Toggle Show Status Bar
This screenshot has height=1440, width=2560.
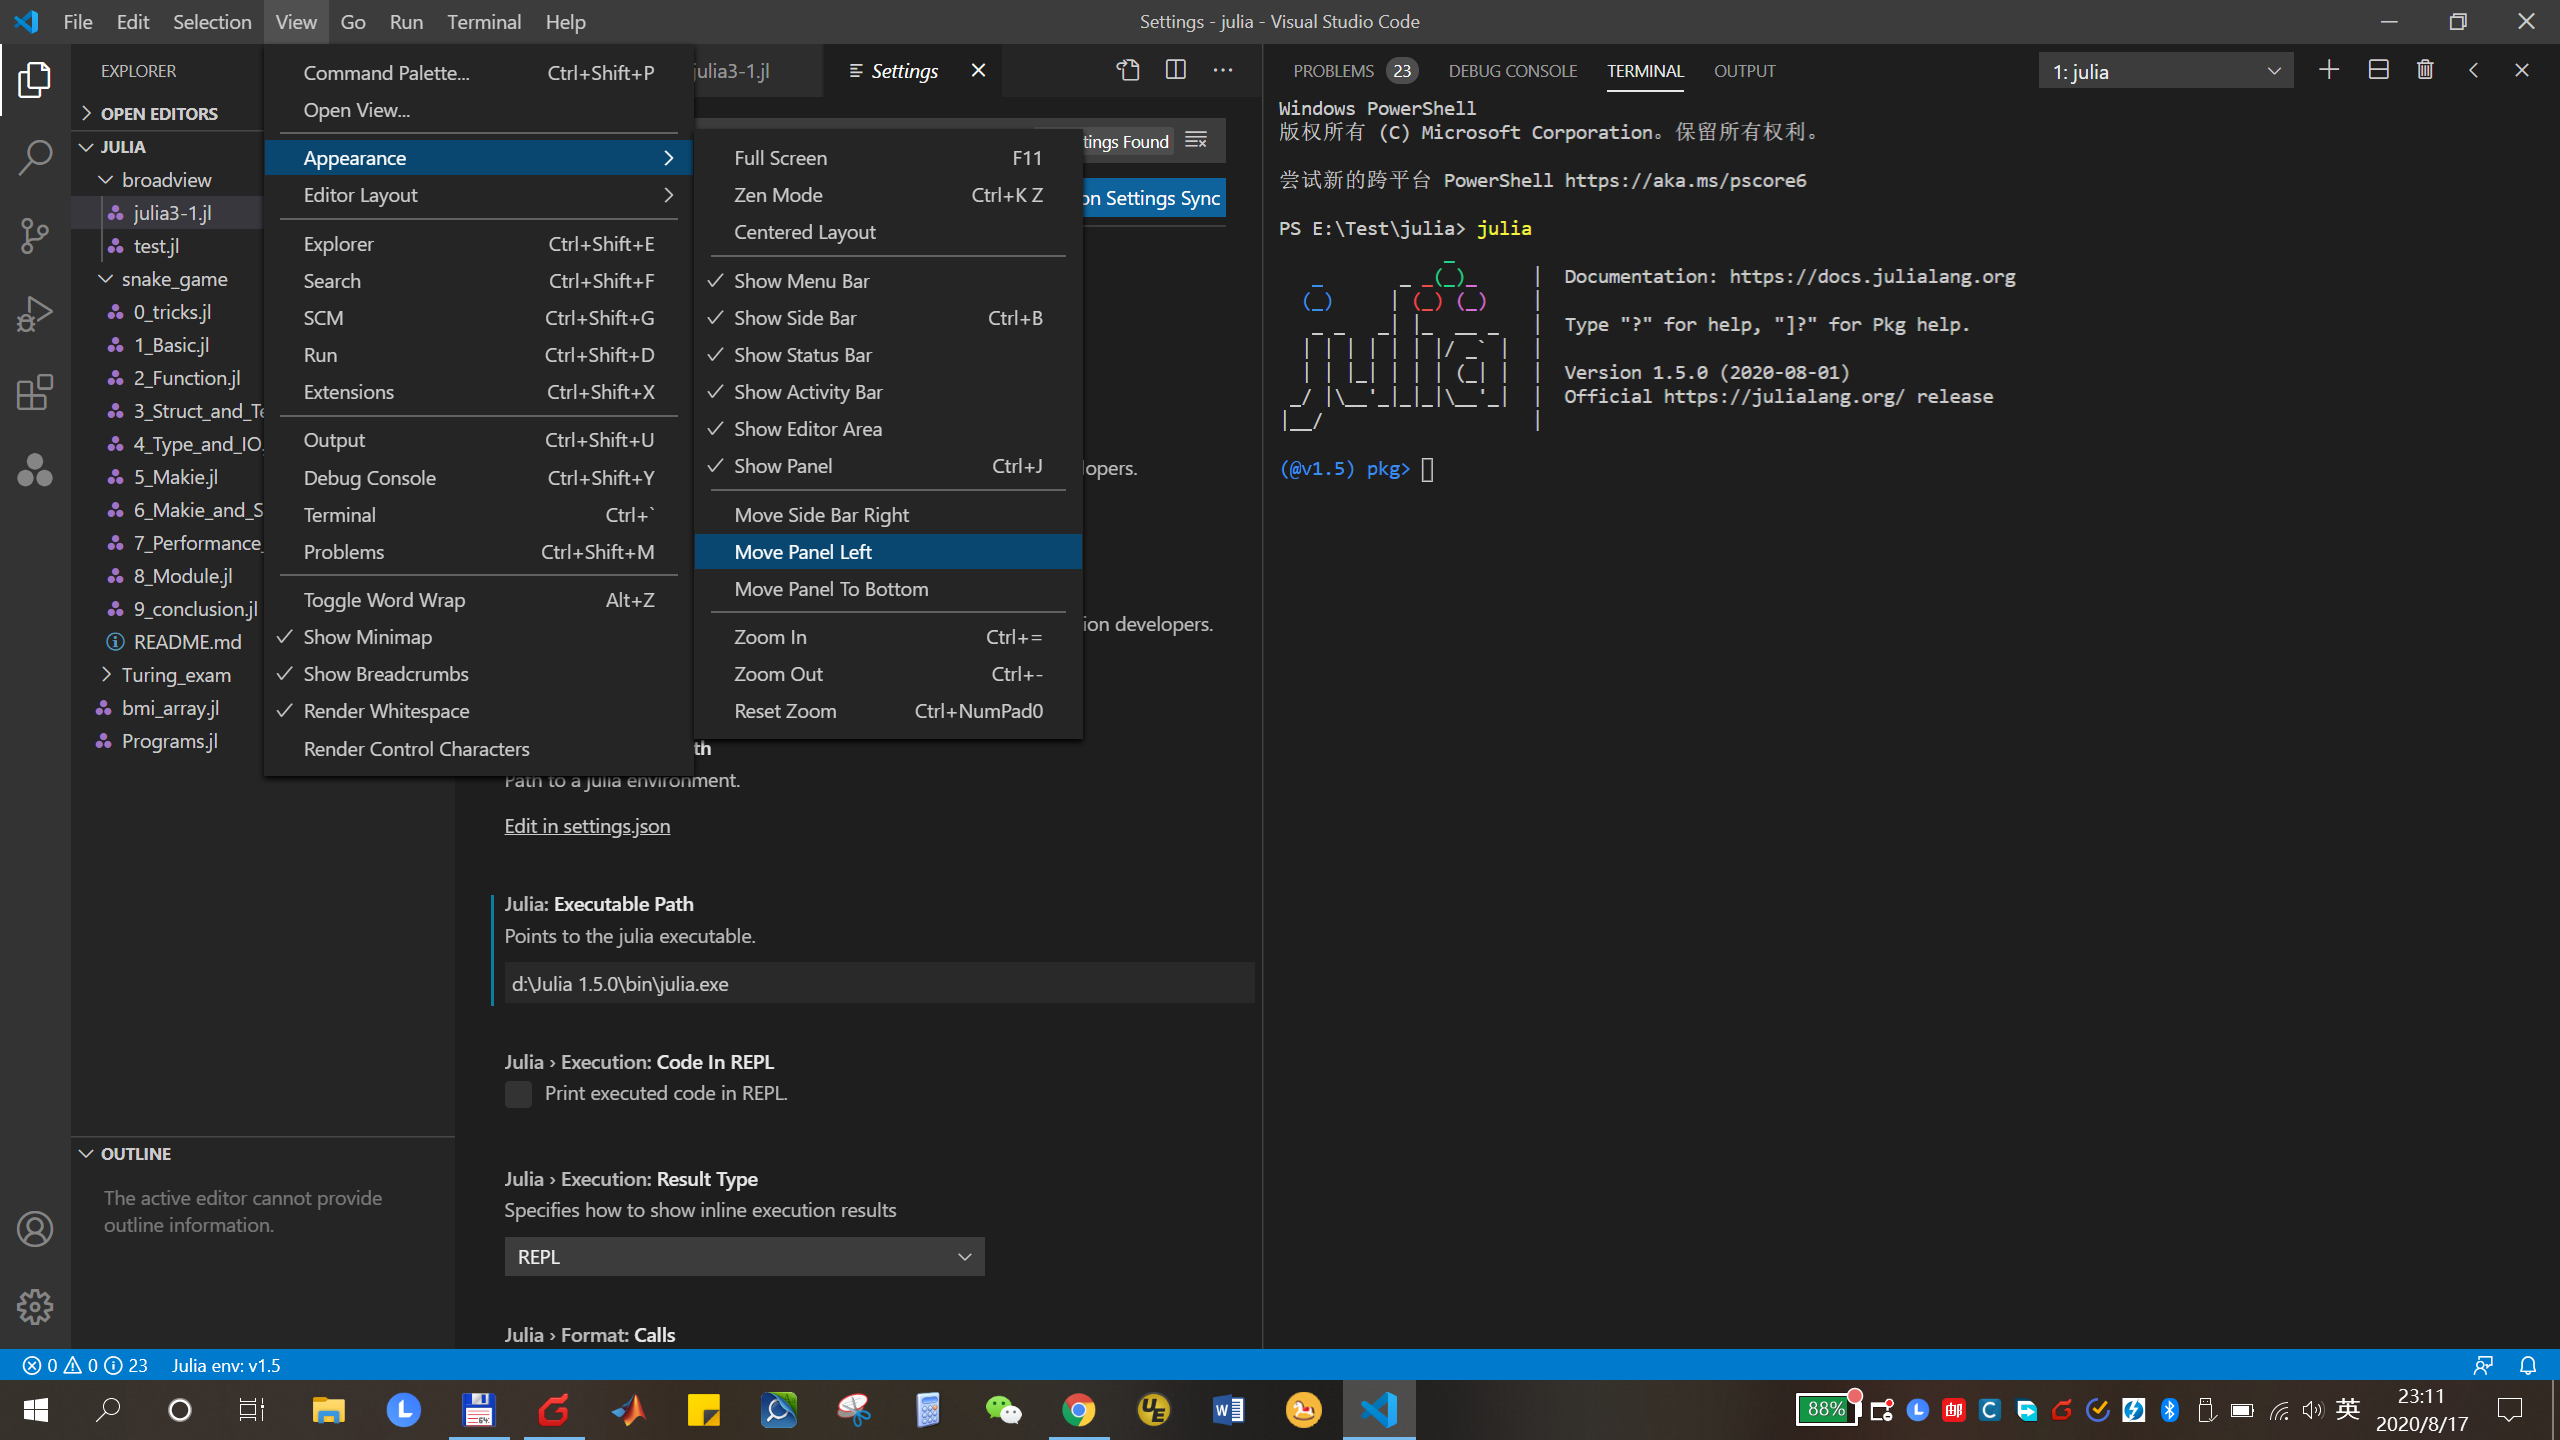click(888, 355)
